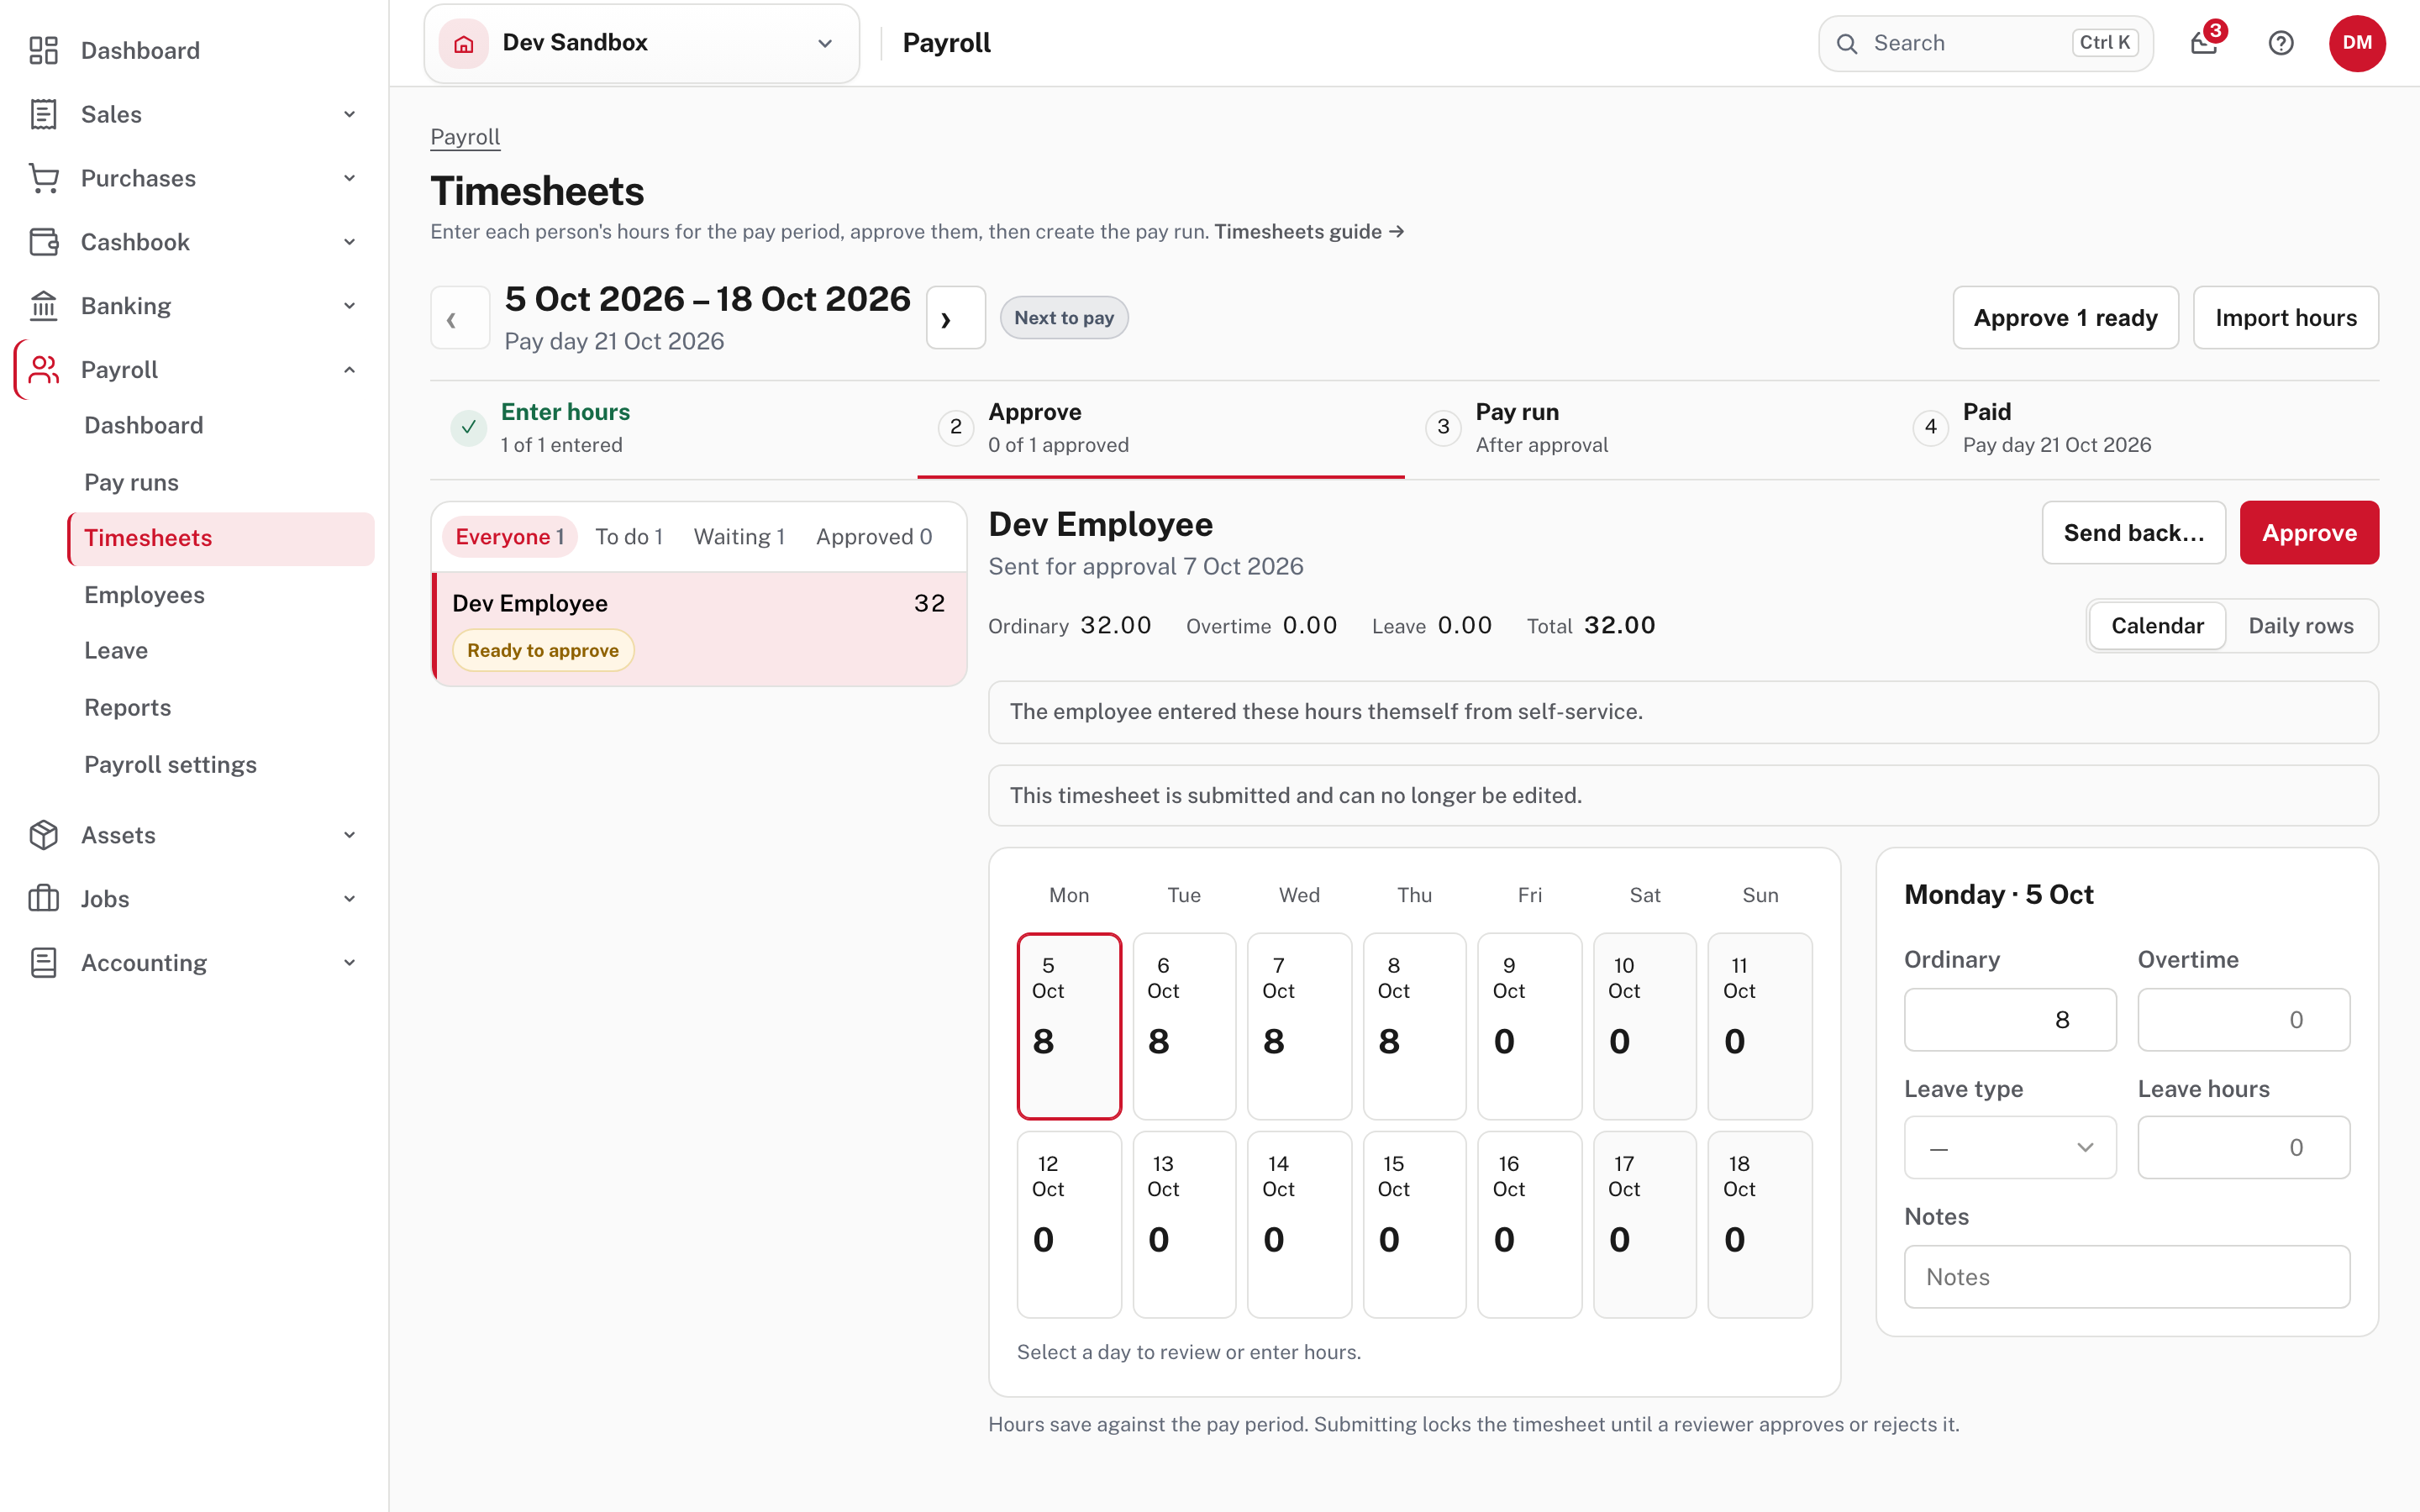The image size is (2420, 1512).
Task: Click the Send back… button
Action: click(x=2133, y=533)
